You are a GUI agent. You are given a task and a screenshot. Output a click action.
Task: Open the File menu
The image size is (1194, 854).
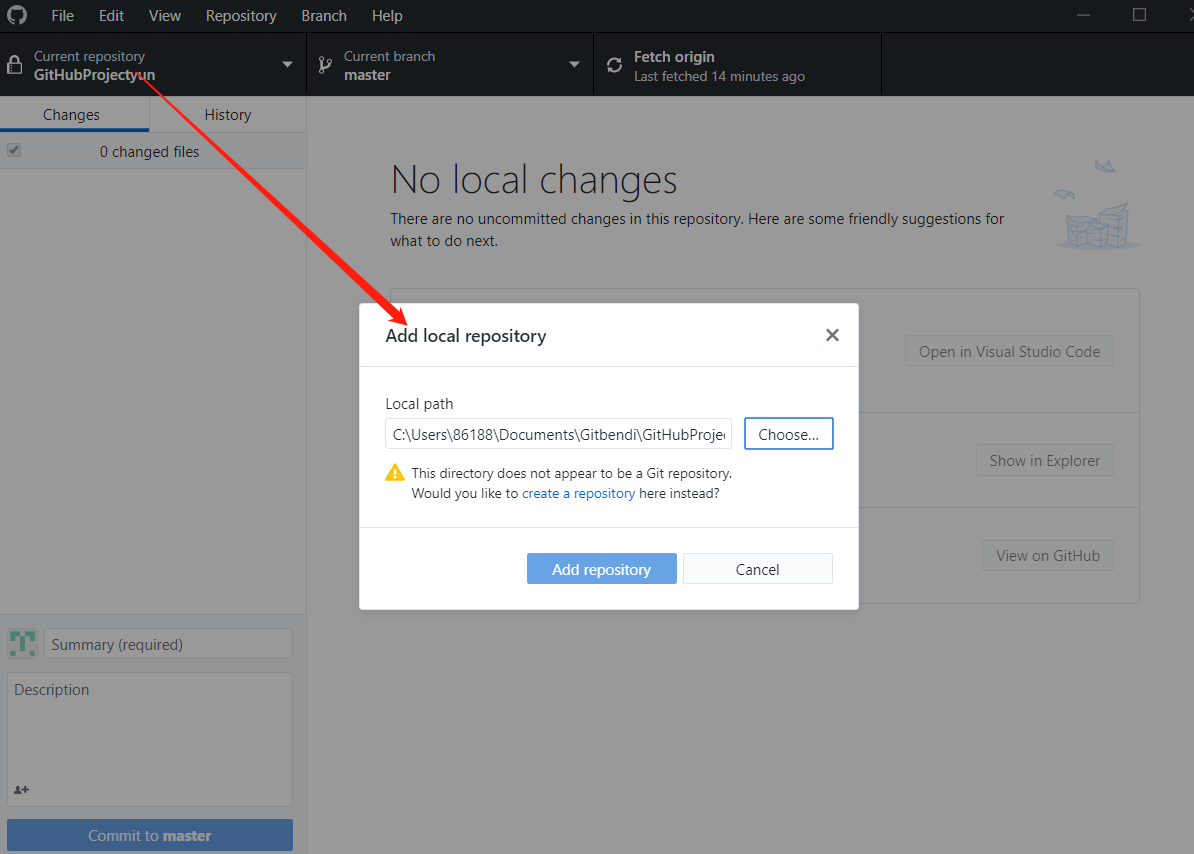coord(62,16)
